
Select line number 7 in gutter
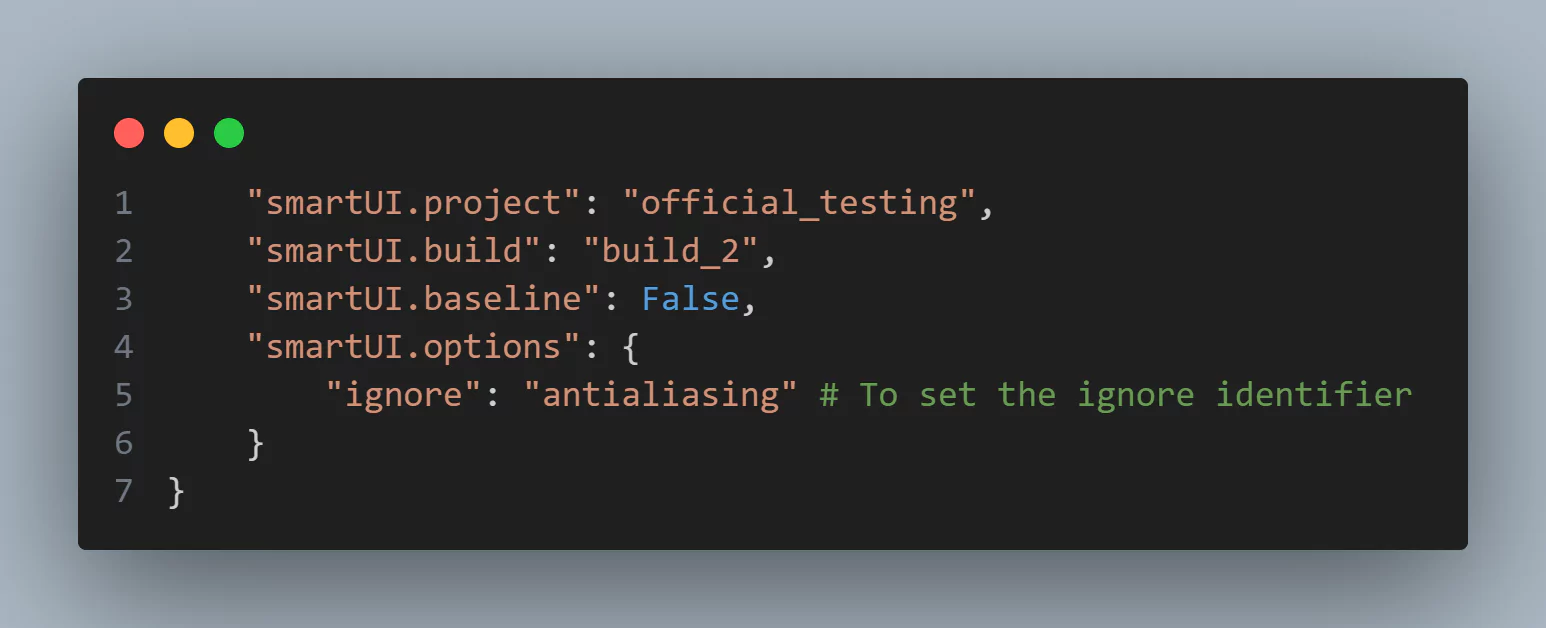click(124, 491)
